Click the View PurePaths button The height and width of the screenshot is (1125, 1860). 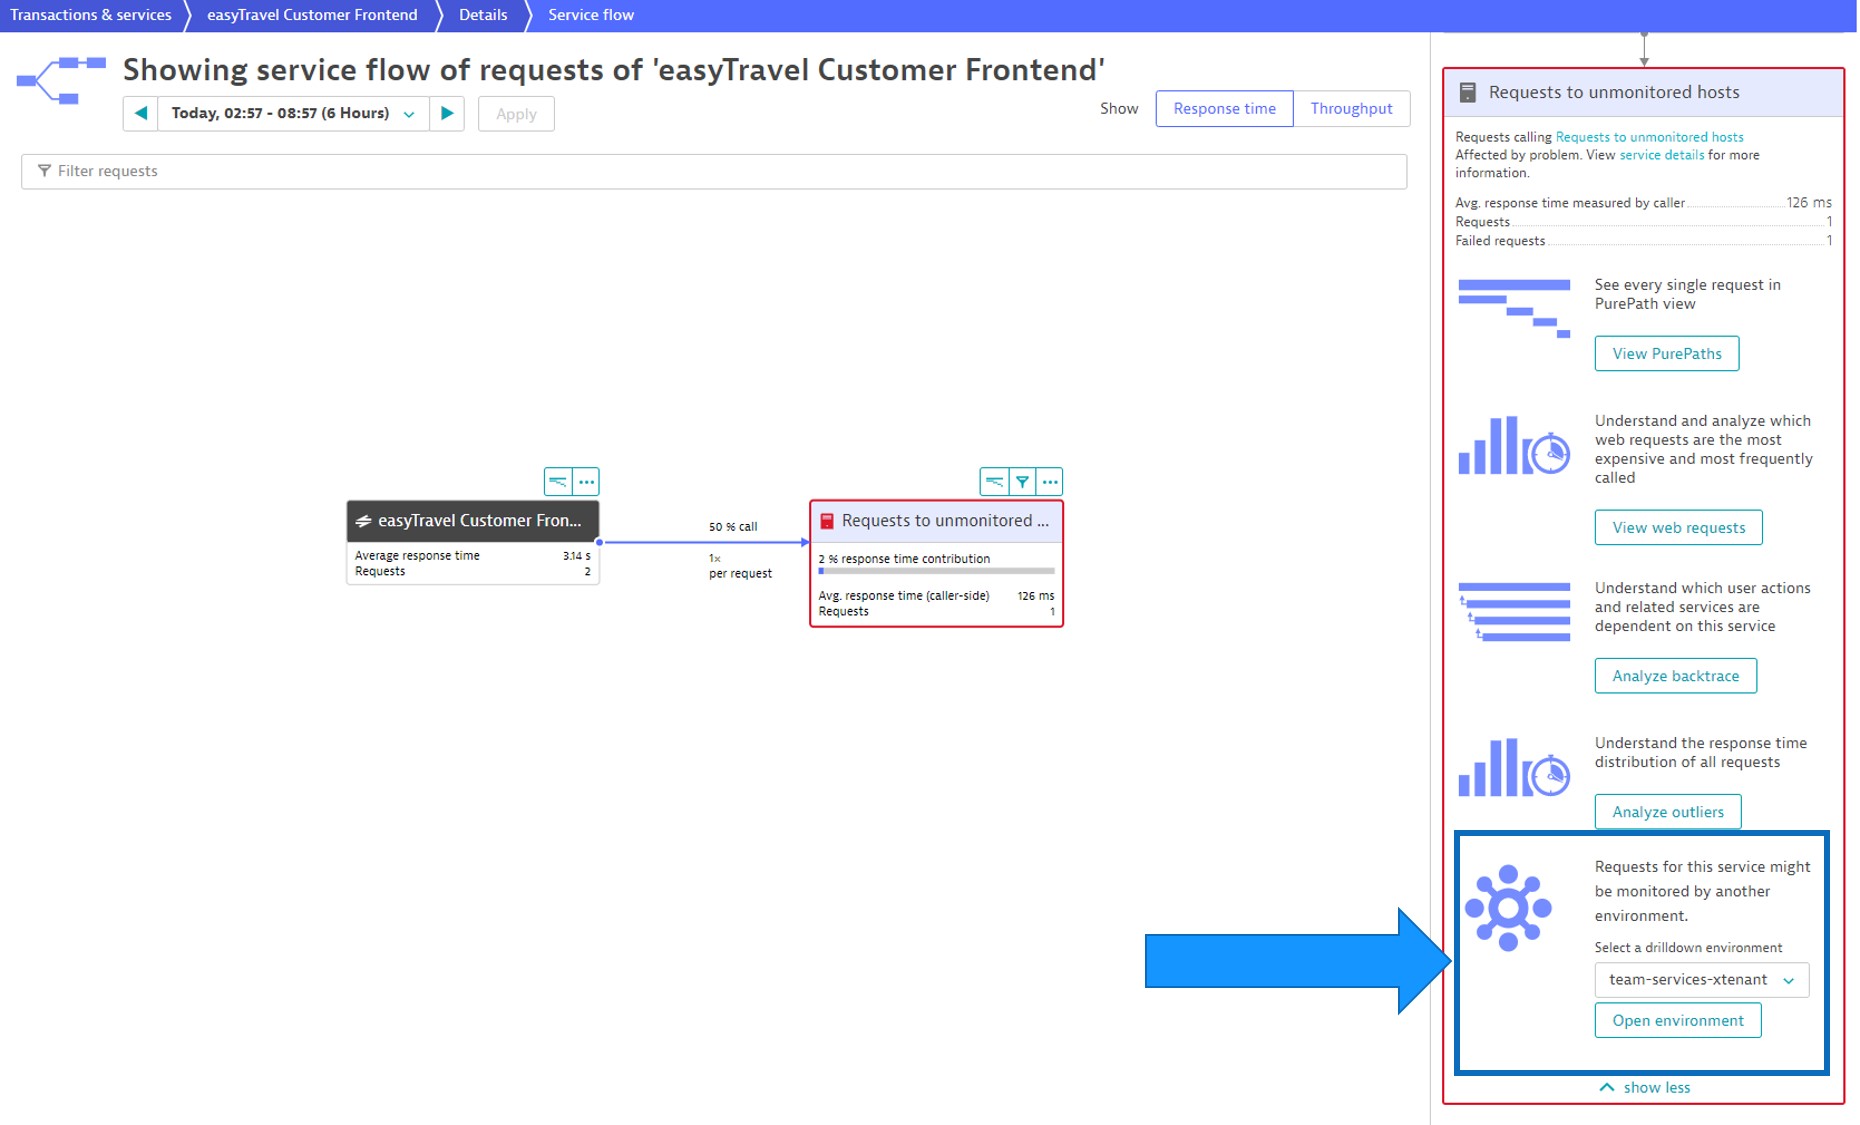point(1666,353)
